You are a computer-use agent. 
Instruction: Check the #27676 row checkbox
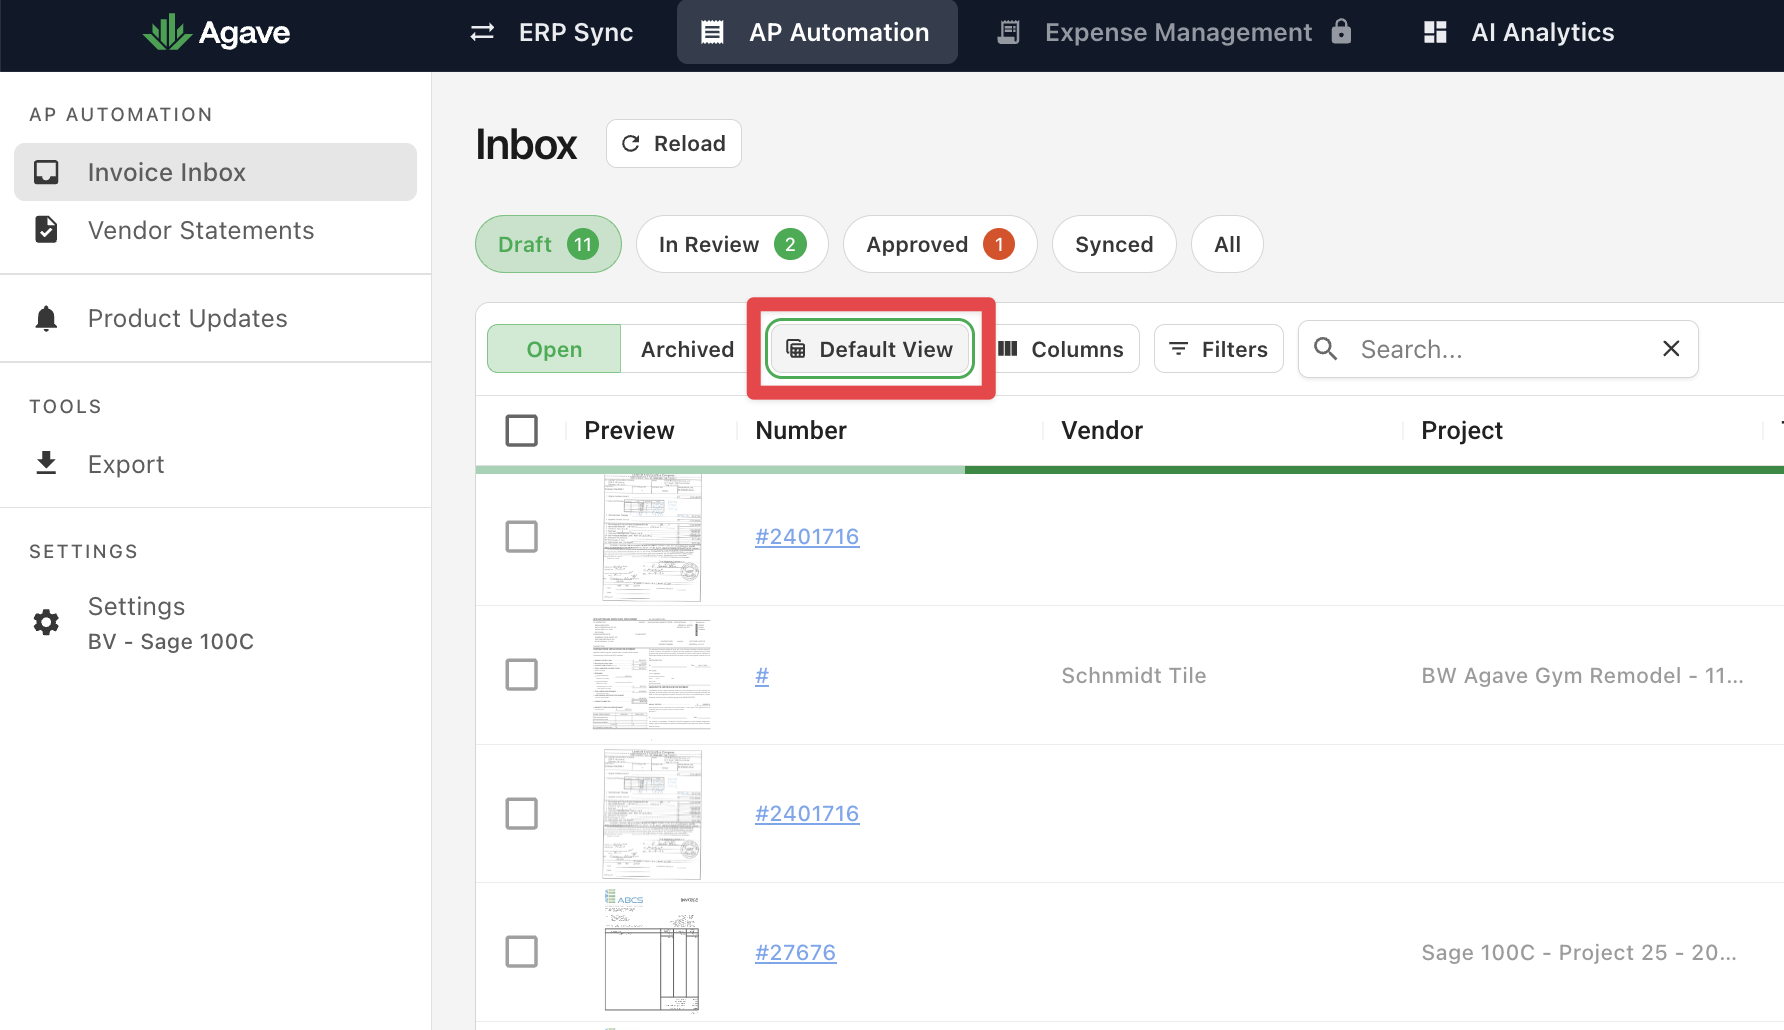coord(522,952)
